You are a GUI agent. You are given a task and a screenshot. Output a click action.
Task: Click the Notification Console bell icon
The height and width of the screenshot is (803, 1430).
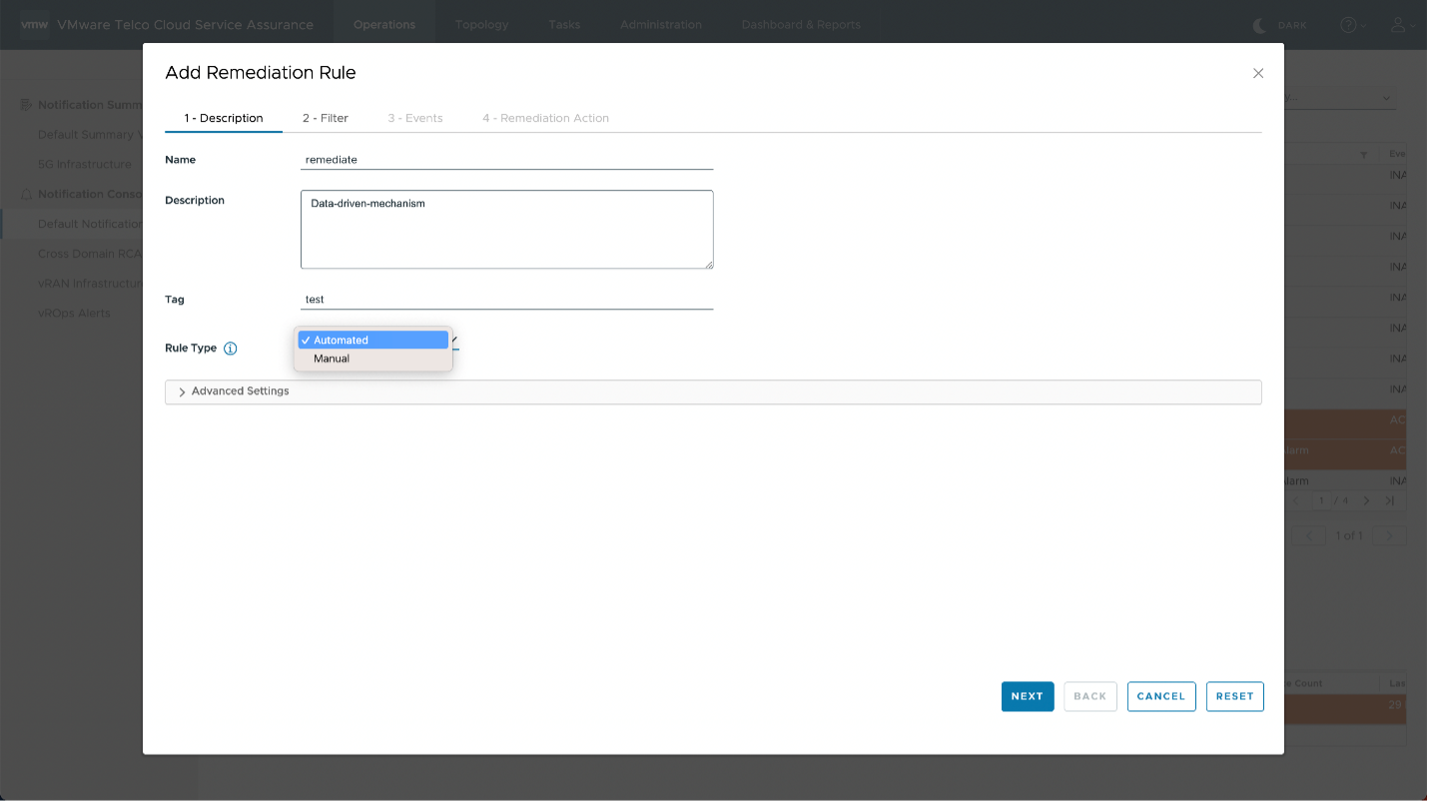[27, 194]
